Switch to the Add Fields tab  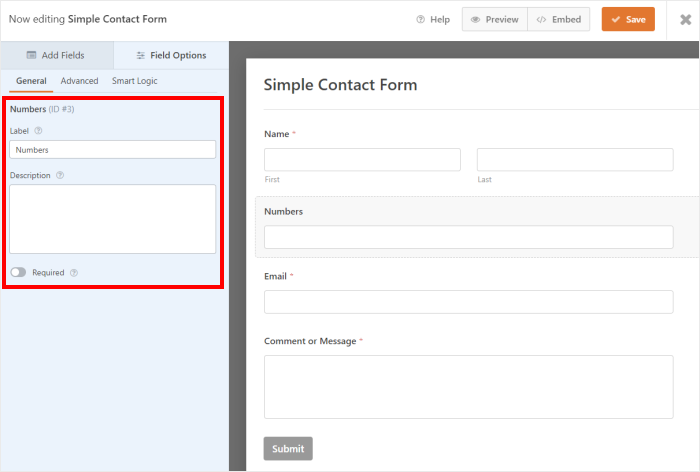[57, 55]
